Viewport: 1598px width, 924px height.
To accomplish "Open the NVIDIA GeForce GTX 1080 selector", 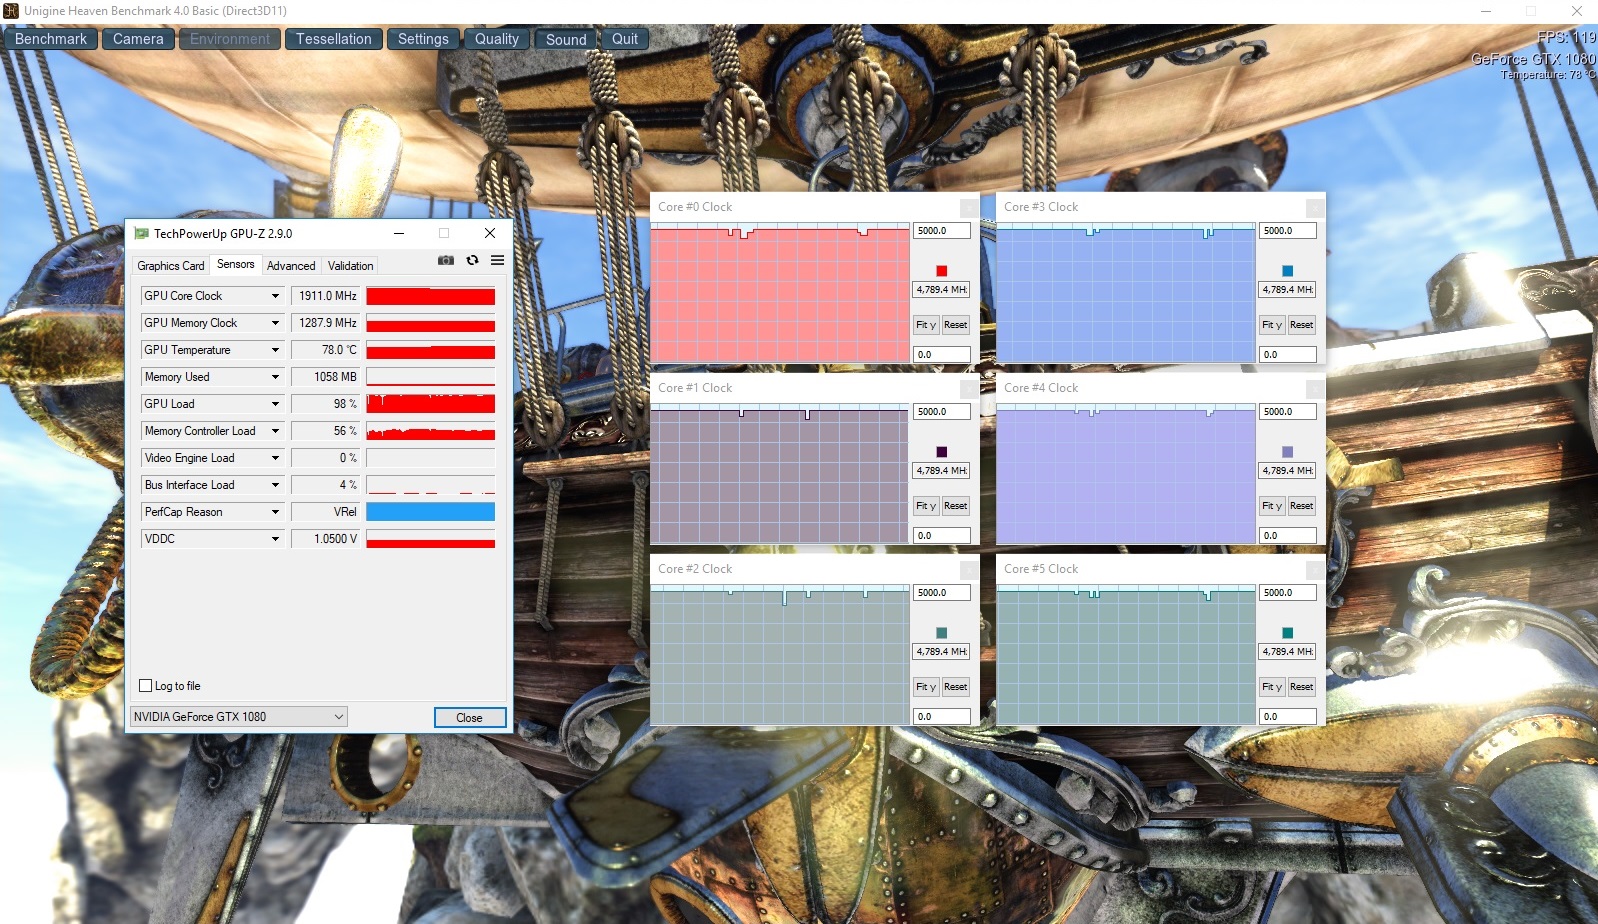I will (x=239, y=717).
